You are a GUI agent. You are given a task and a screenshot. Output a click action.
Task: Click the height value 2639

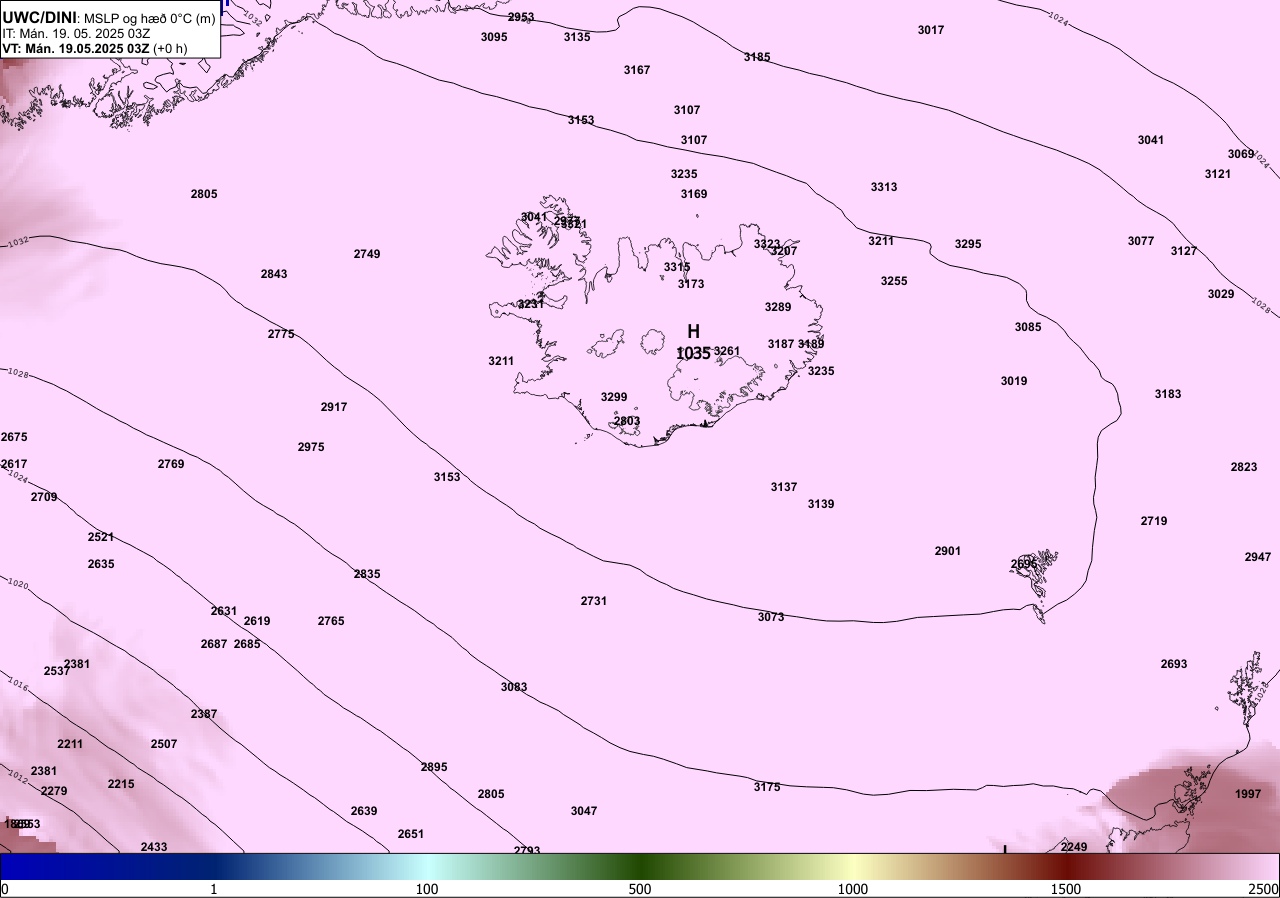(x=364, y=811)
